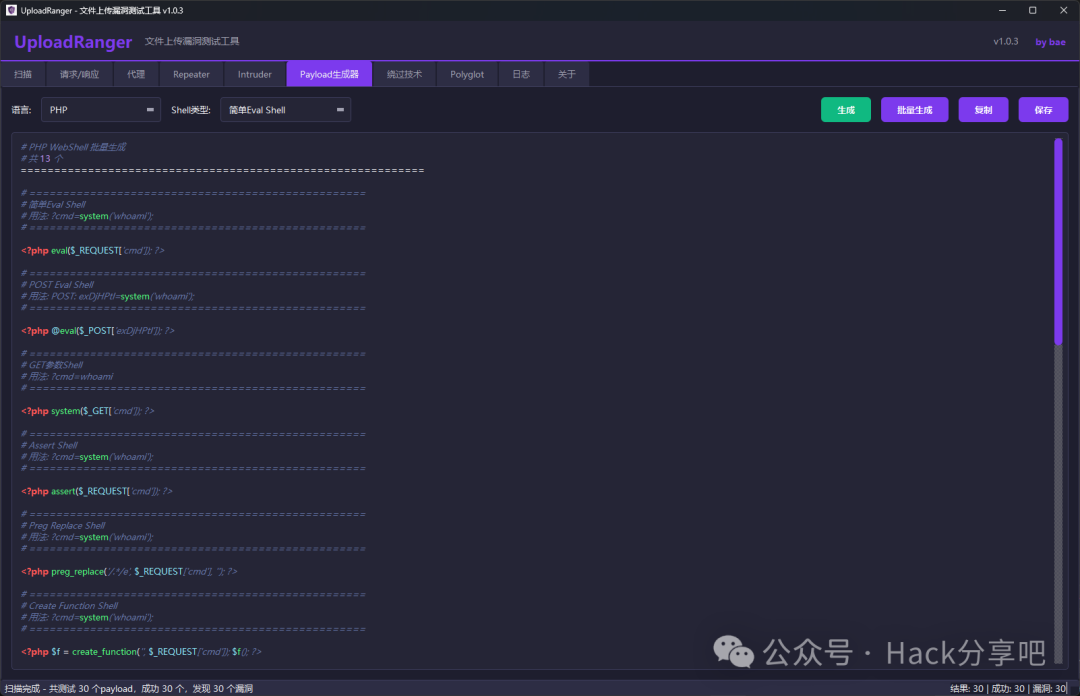Click the 扫描完成 status bar message
The height and width of the screenshot is (696, 1080).
(129, 688)
